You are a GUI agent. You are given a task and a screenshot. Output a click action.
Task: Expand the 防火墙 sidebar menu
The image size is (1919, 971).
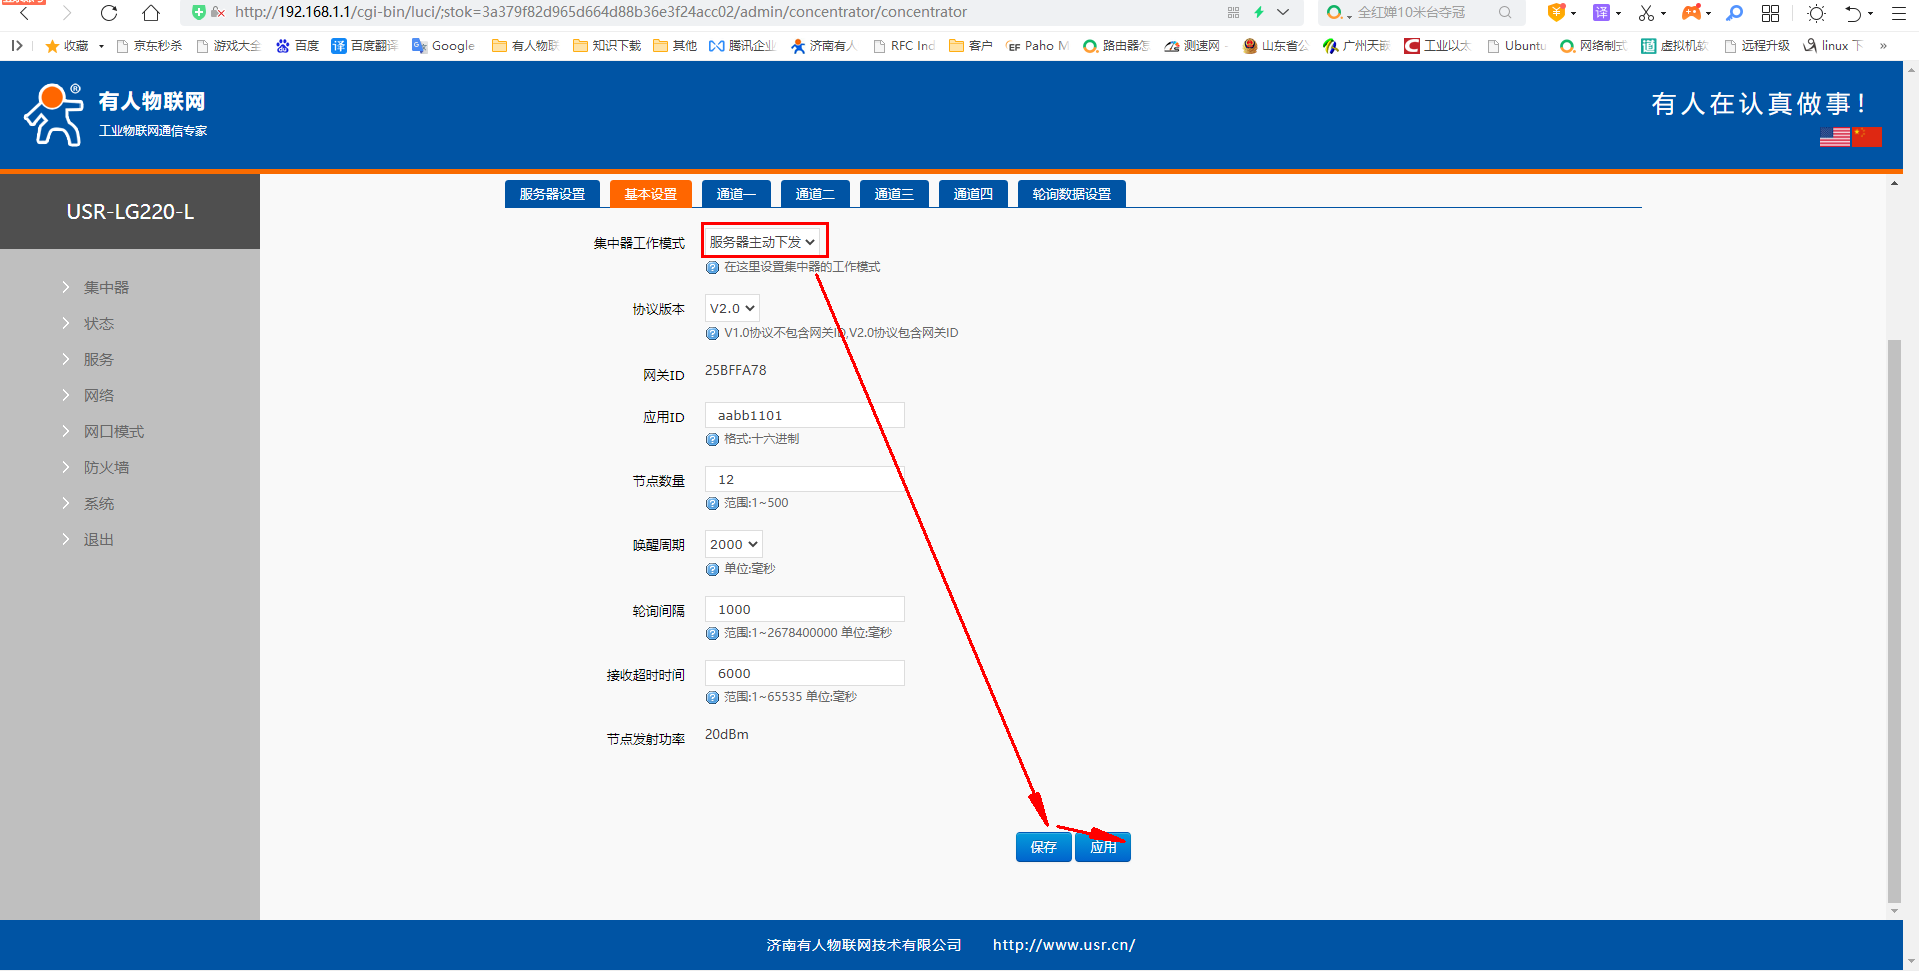106,467
